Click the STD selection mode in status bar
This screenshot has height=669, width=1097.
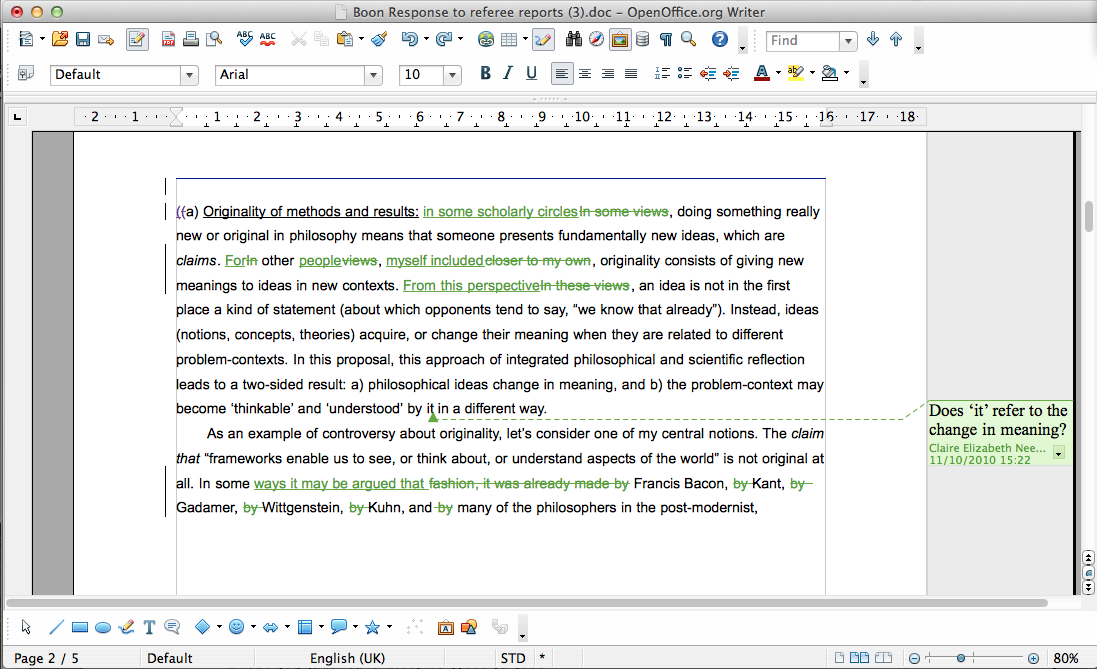pos(513,658)
